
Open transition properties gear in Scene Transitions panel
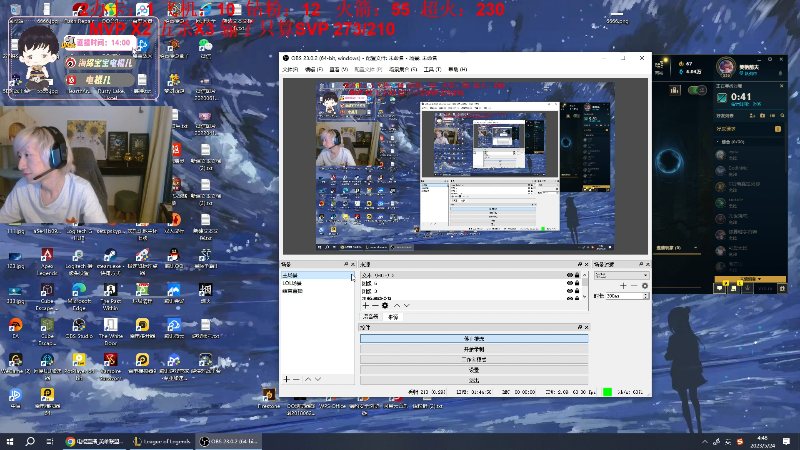(645, 286)
